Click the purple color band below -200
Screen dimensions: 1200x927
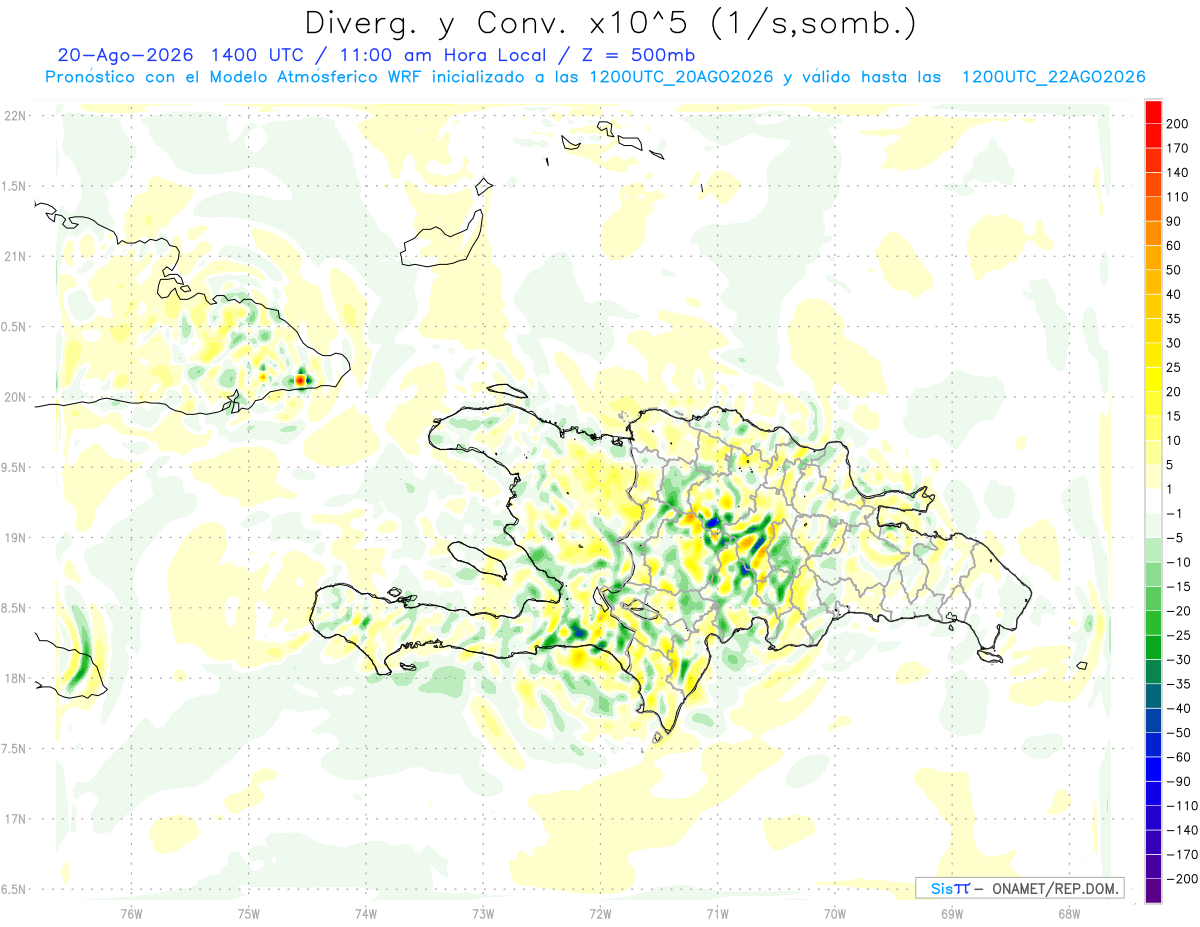click(x=1154, y=891)
